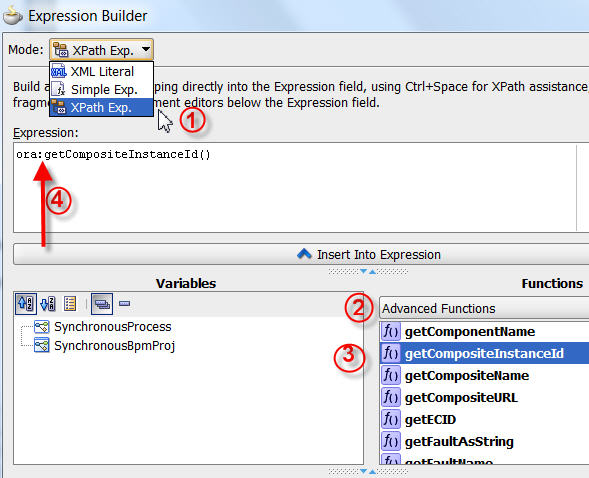This screenshot has height=478, width=589.
Task: Select getCompositeInstanceId function
Action: pos(484,353)
